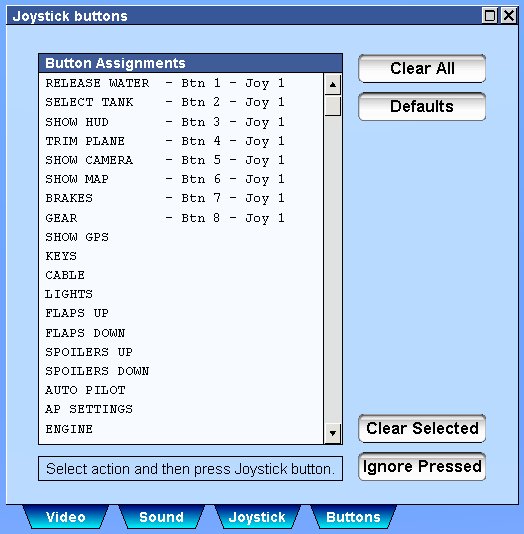The image size is (524, 534).
Task: Select the ENGINE action row
Action: (x=181, y=429)
